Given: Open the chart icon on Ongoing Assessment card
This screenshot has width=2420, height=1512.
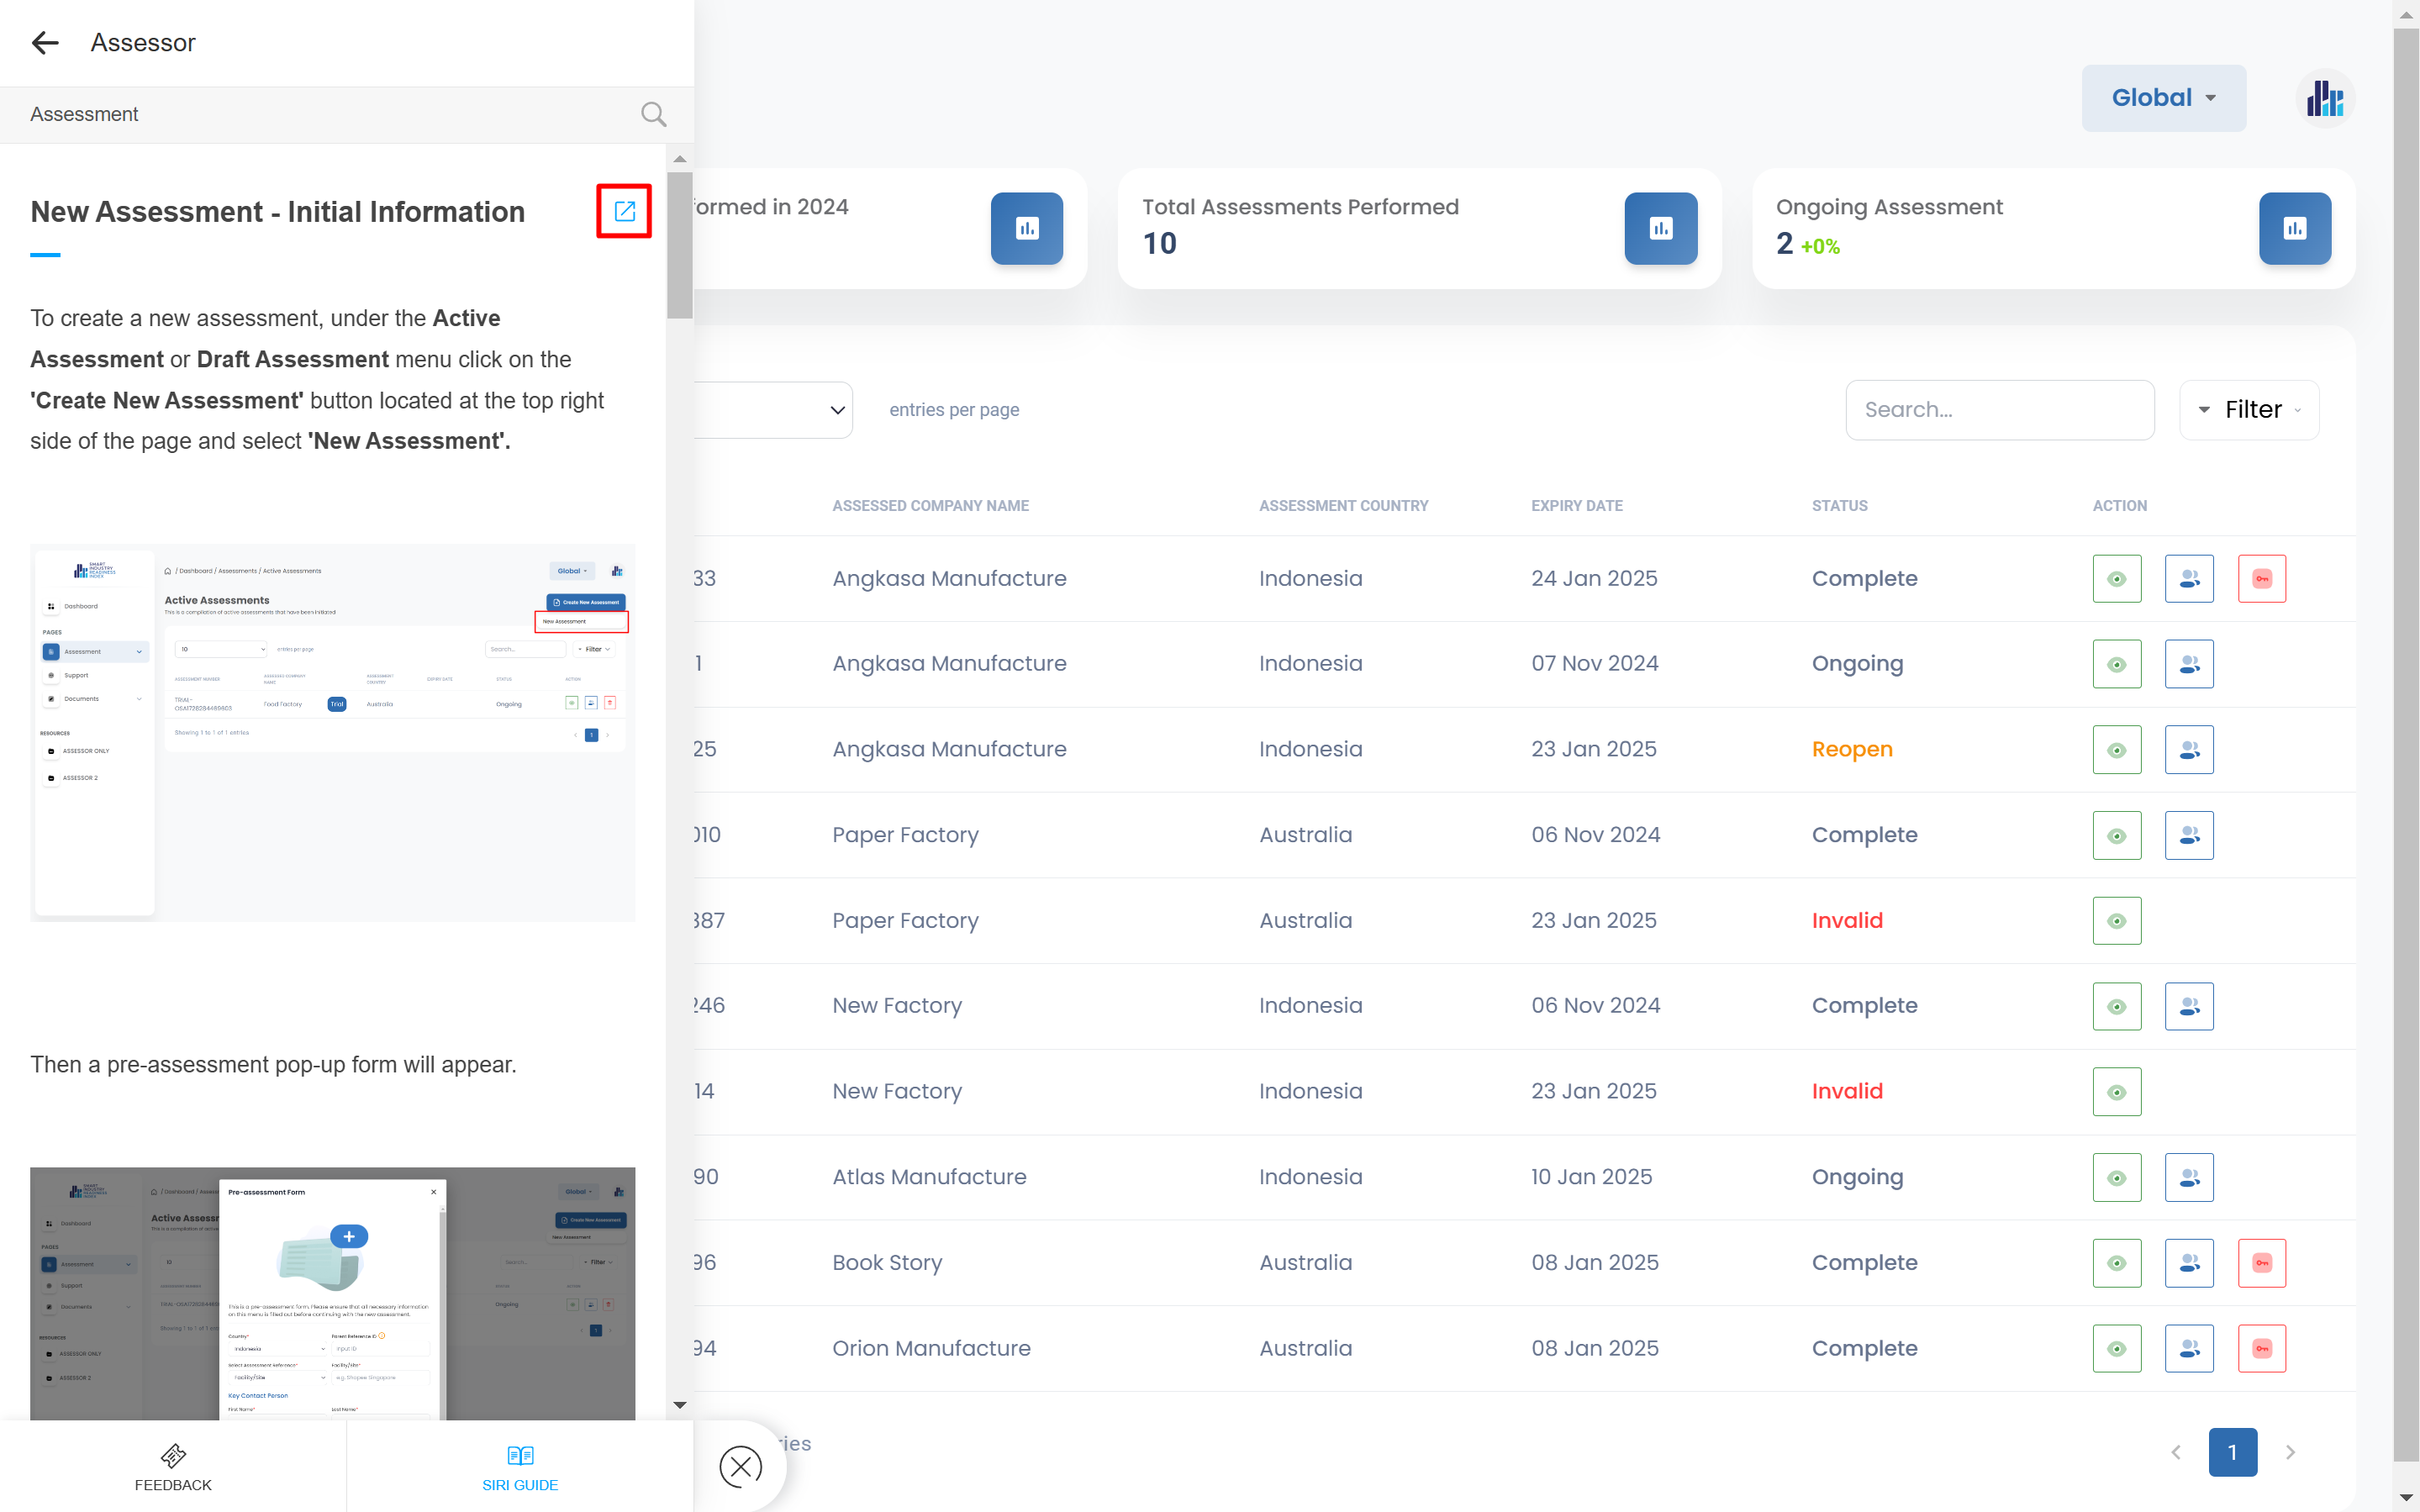Looking at the screenshot, I should (x=2294, y=229).
